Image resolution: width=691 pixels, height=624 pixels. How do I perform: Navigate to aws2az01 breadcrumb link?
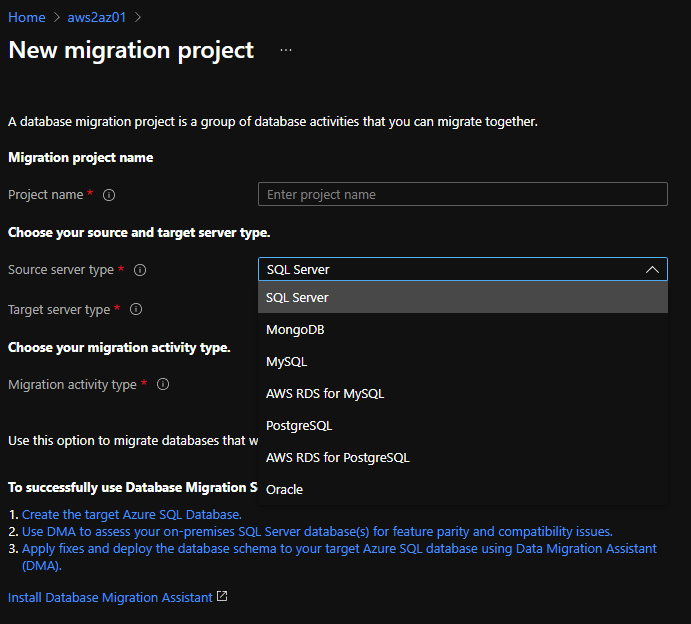95,18
